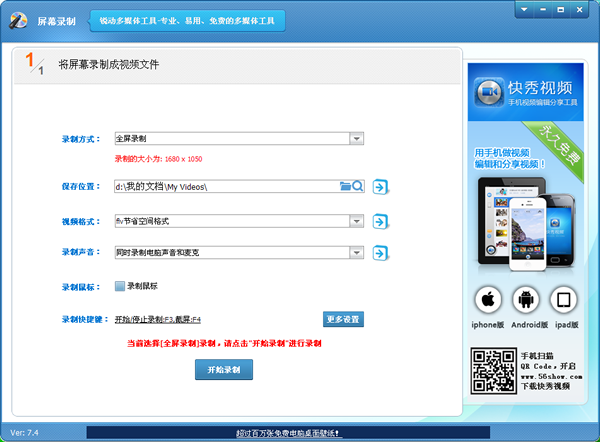Click the magnifier icon in save location field

(x=357, y=186)
